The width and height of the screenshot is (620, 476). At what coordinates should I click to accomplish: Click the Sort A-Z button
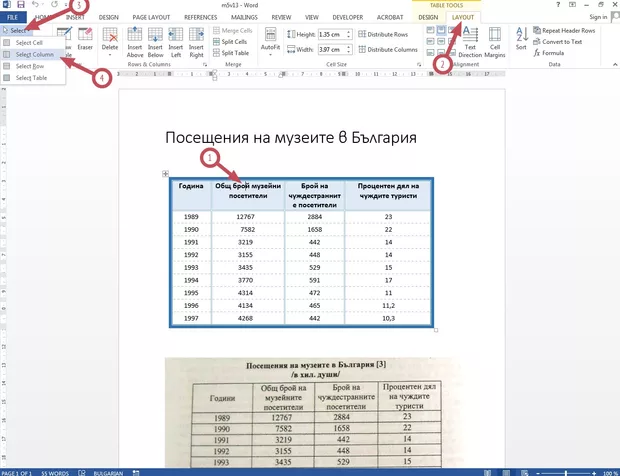tap(522, 38)
